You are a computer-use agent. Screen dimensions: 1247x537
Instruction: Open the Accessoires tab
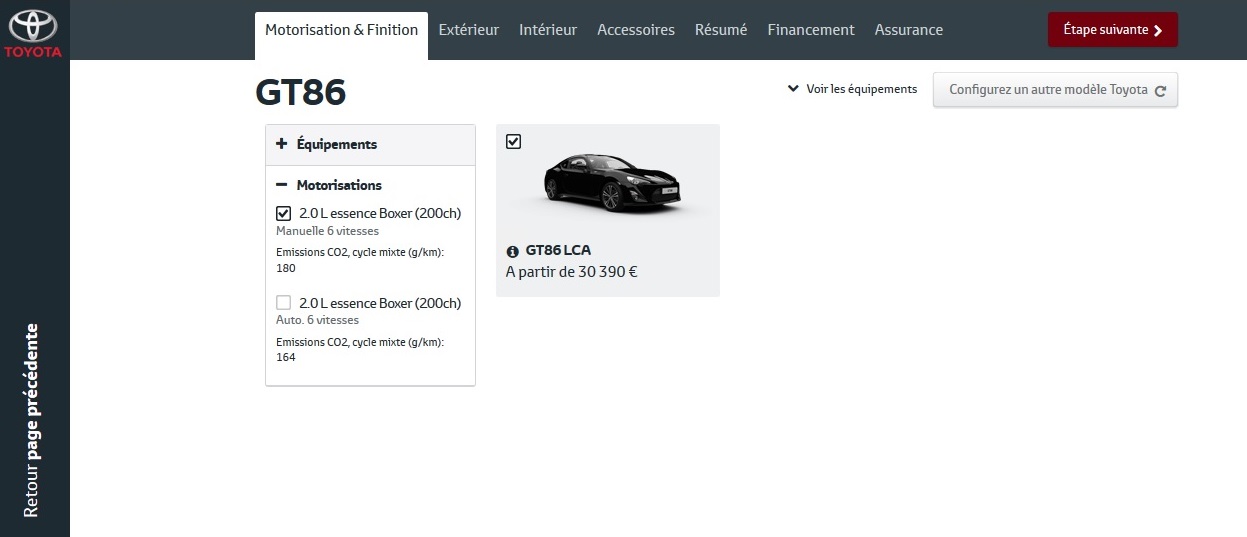[636, 30]
